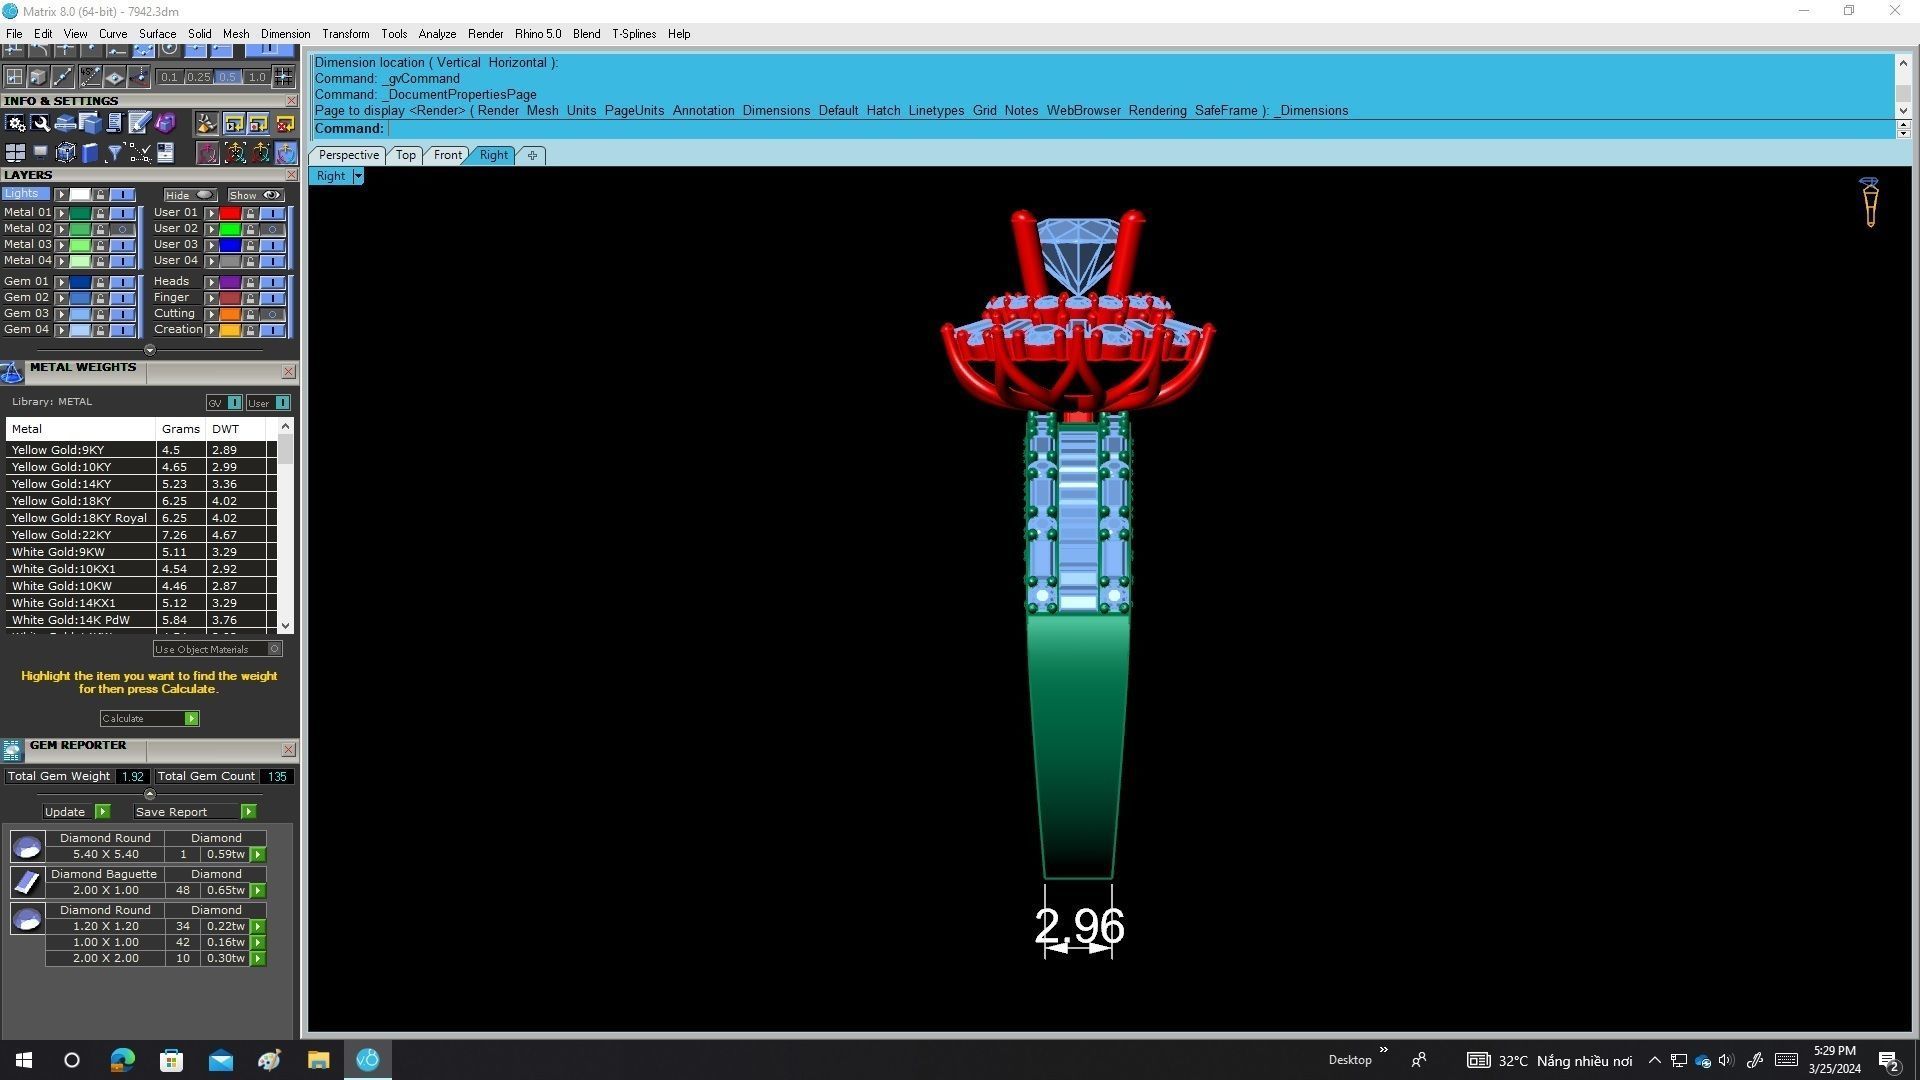The width and height of the screenshot is (1920, 1080).
Task: Toggle visibility of the Metal 02 layer
Action: [x=122, y=229]
